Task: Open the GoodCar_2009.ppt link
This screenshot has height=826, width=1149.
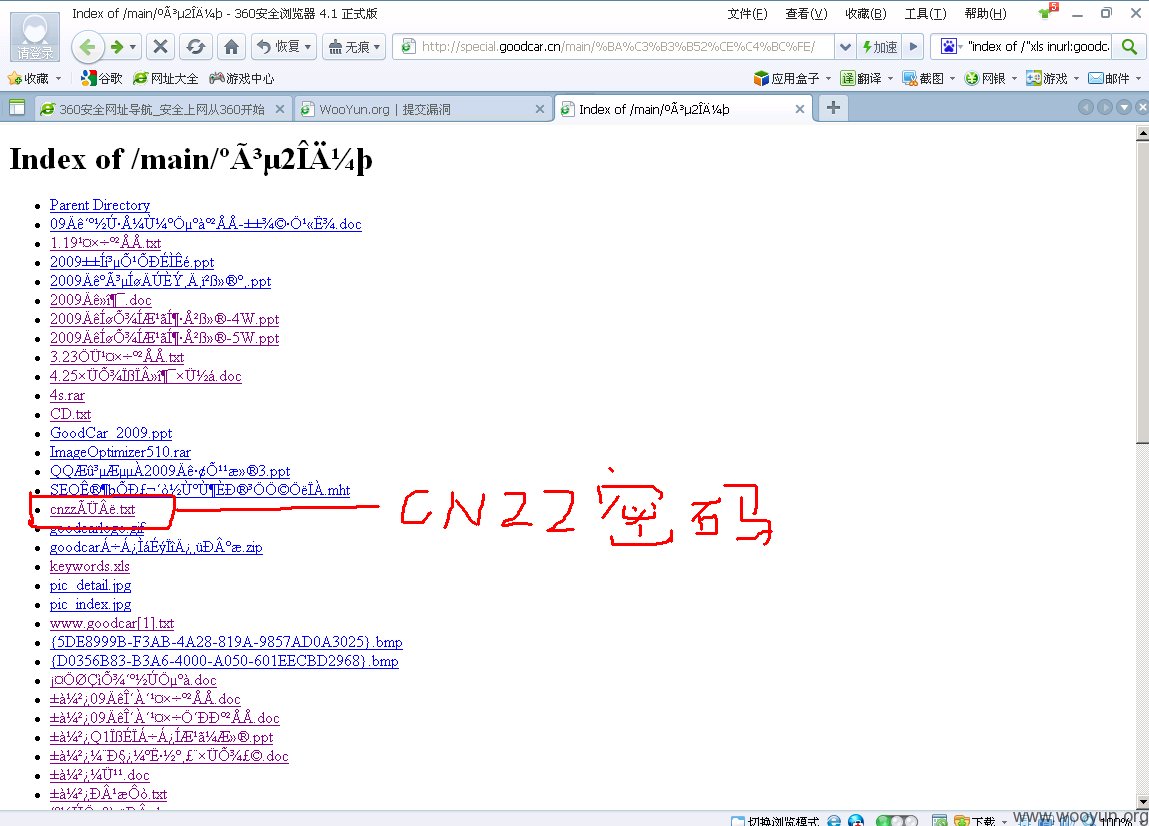Action: pos(111,434)
